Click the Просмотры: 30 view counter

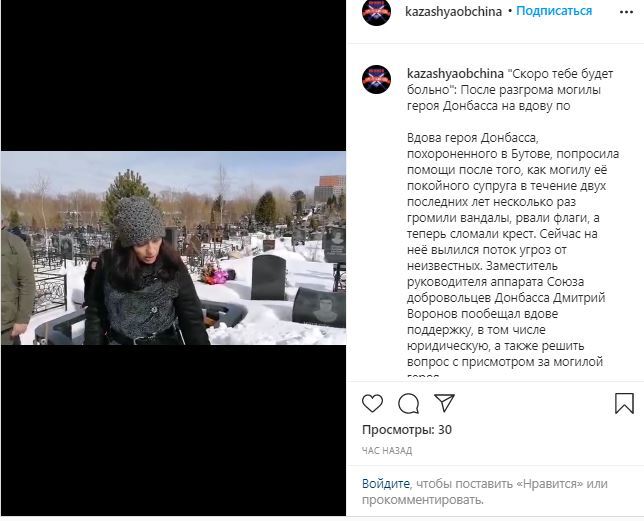(x=407, y=430)
